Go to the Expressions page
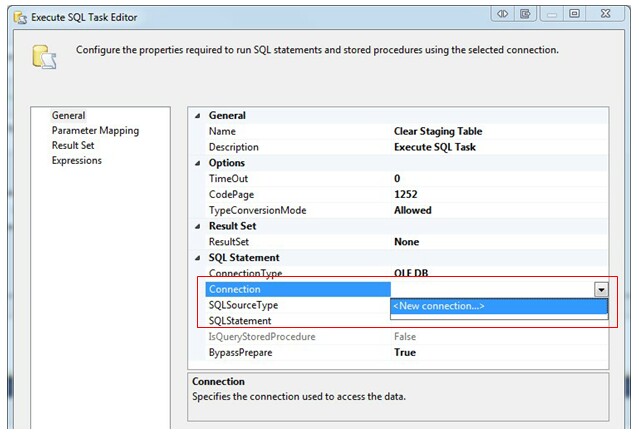The height and width of the screenshot is (439, 639). pyautogui.click(x=76, y=161)
